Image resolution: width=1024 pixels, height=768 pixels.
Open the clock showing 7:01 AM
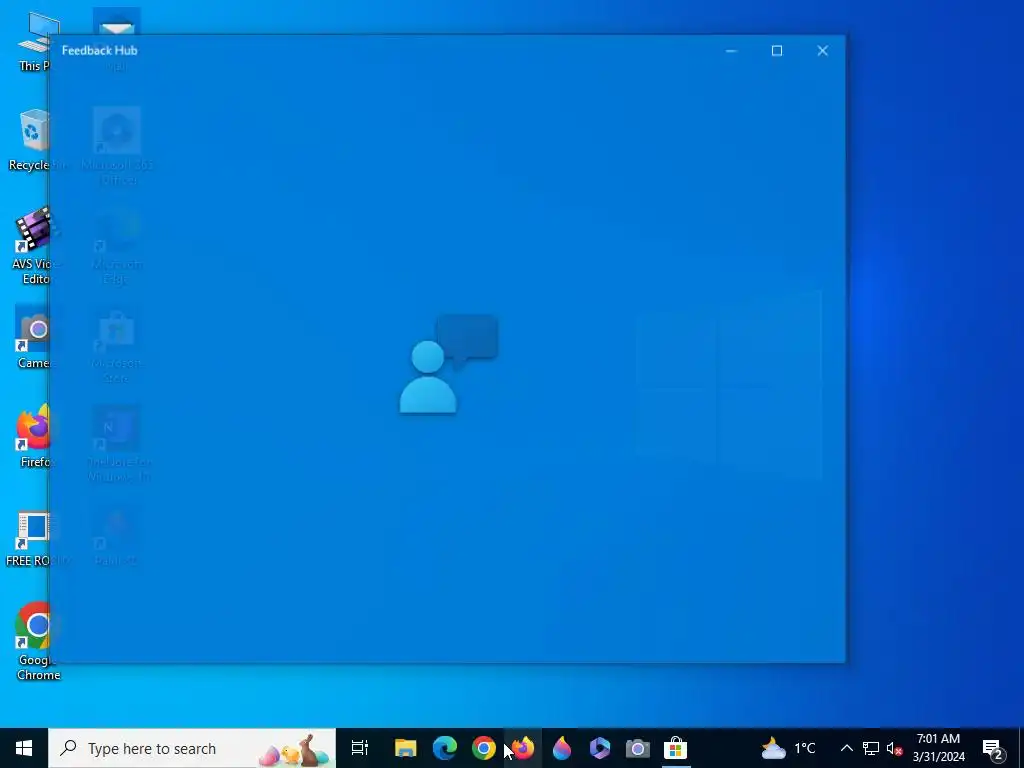coord(938,748)
